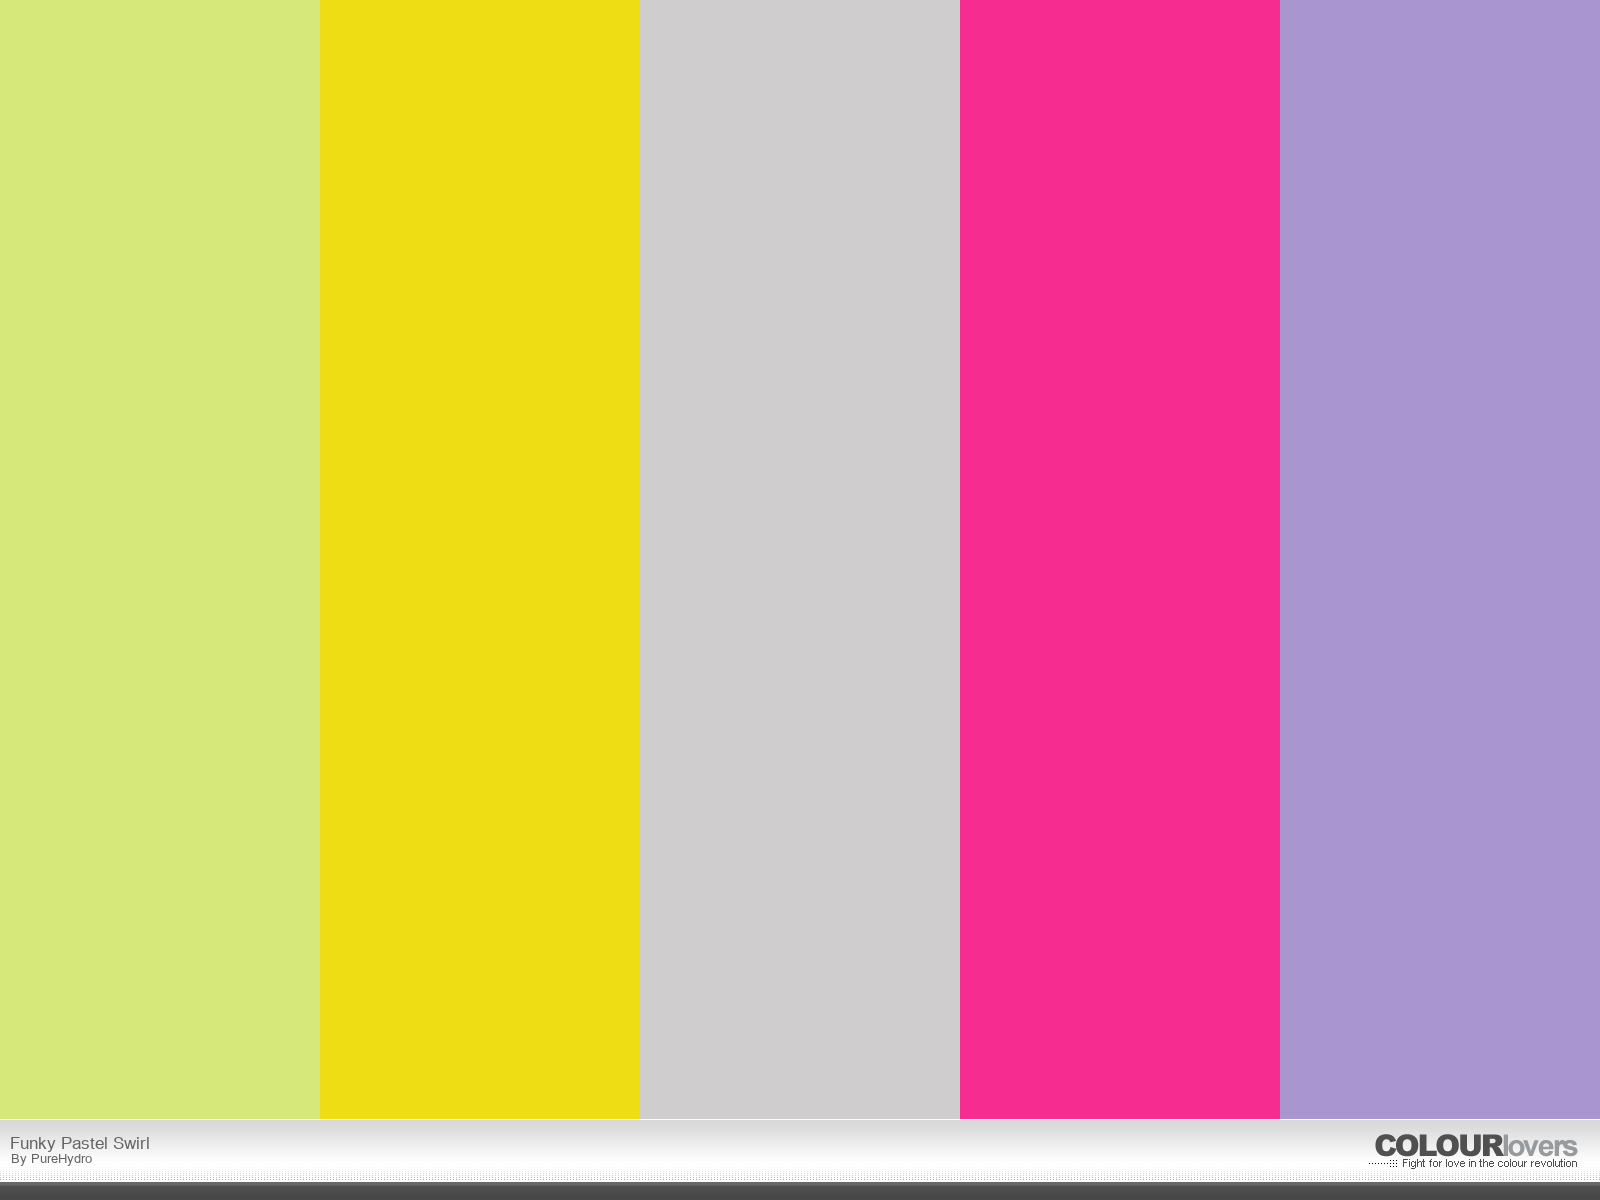1600x1200 pixels.
Task: Click the dark gray bar at the bottom
Action: (x=800, y=1191)
